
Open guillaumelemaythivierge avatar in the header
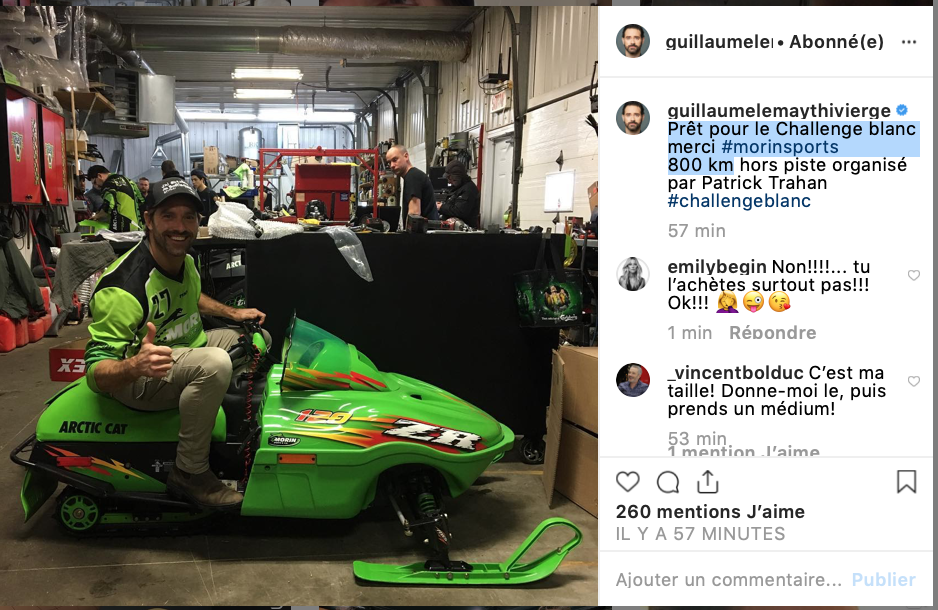coord(633,41)
